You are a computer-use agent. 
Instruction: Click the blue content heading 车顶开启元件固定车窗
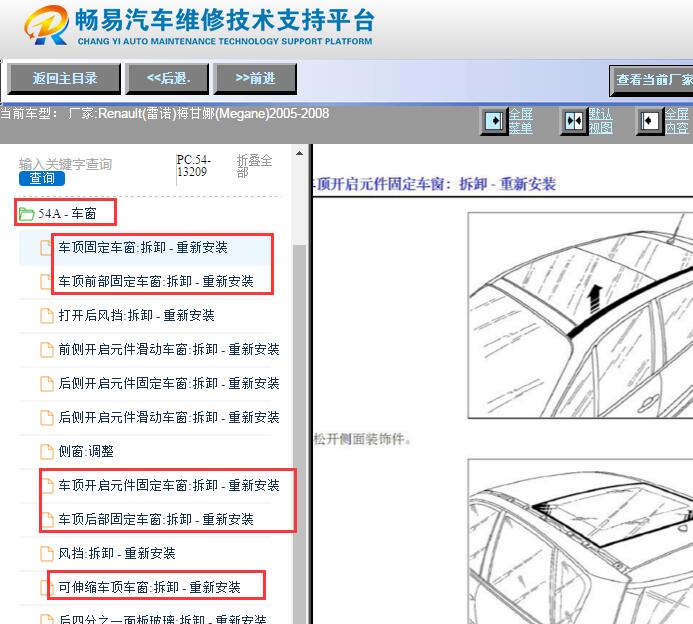click(x=434, y=184)
